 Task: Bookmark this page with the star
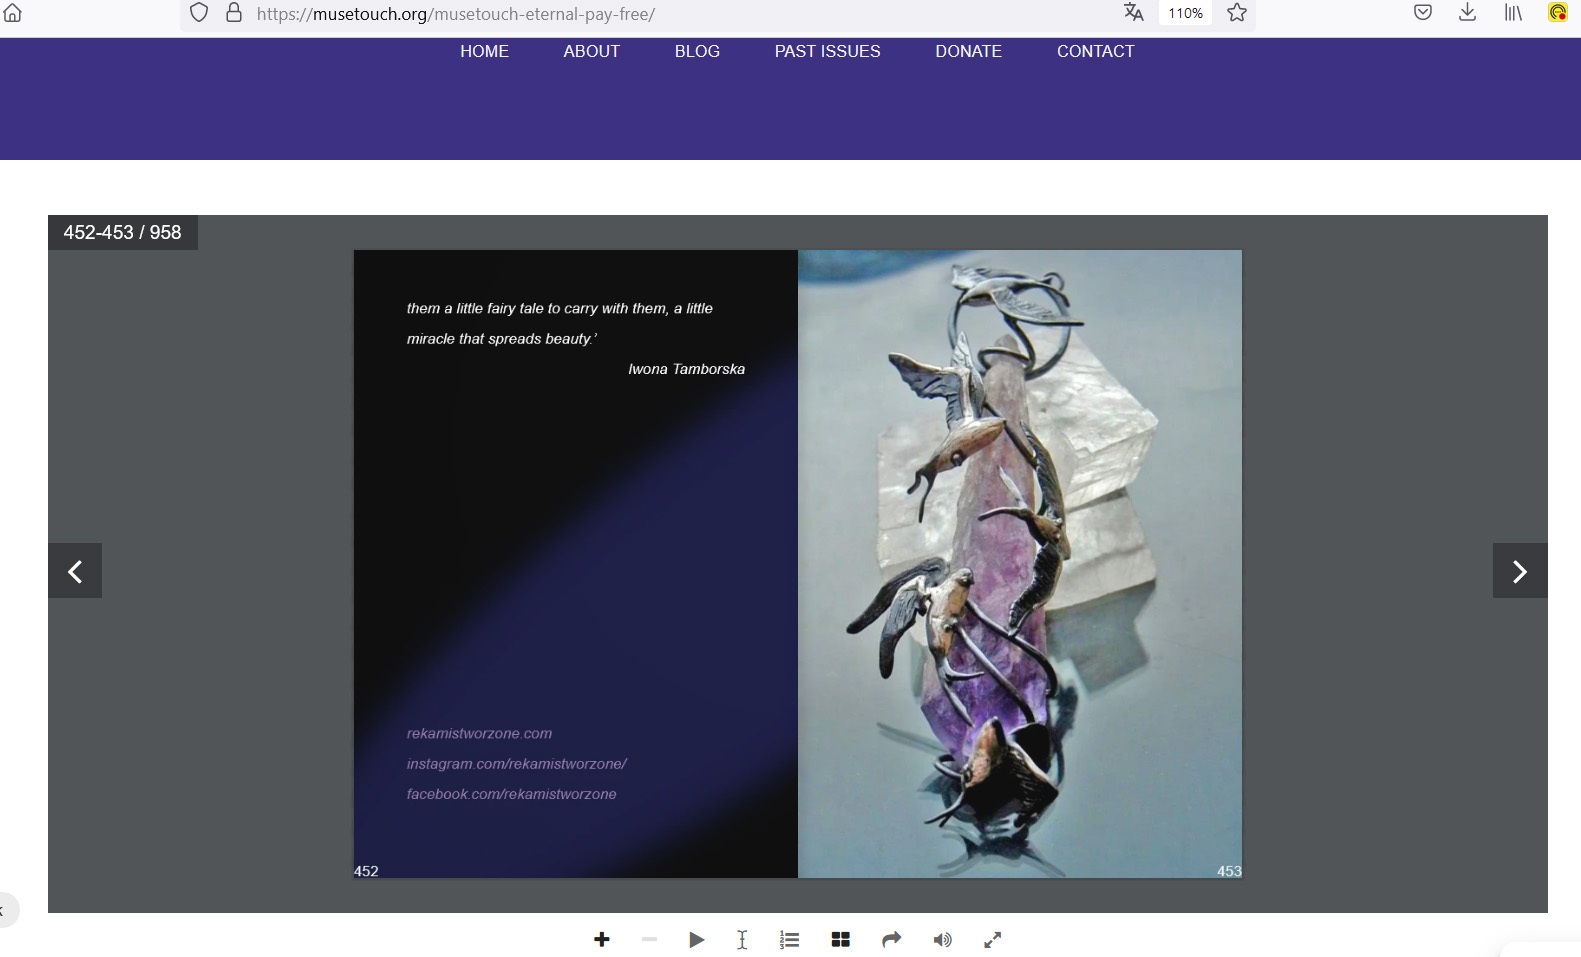pos(1237,13)
